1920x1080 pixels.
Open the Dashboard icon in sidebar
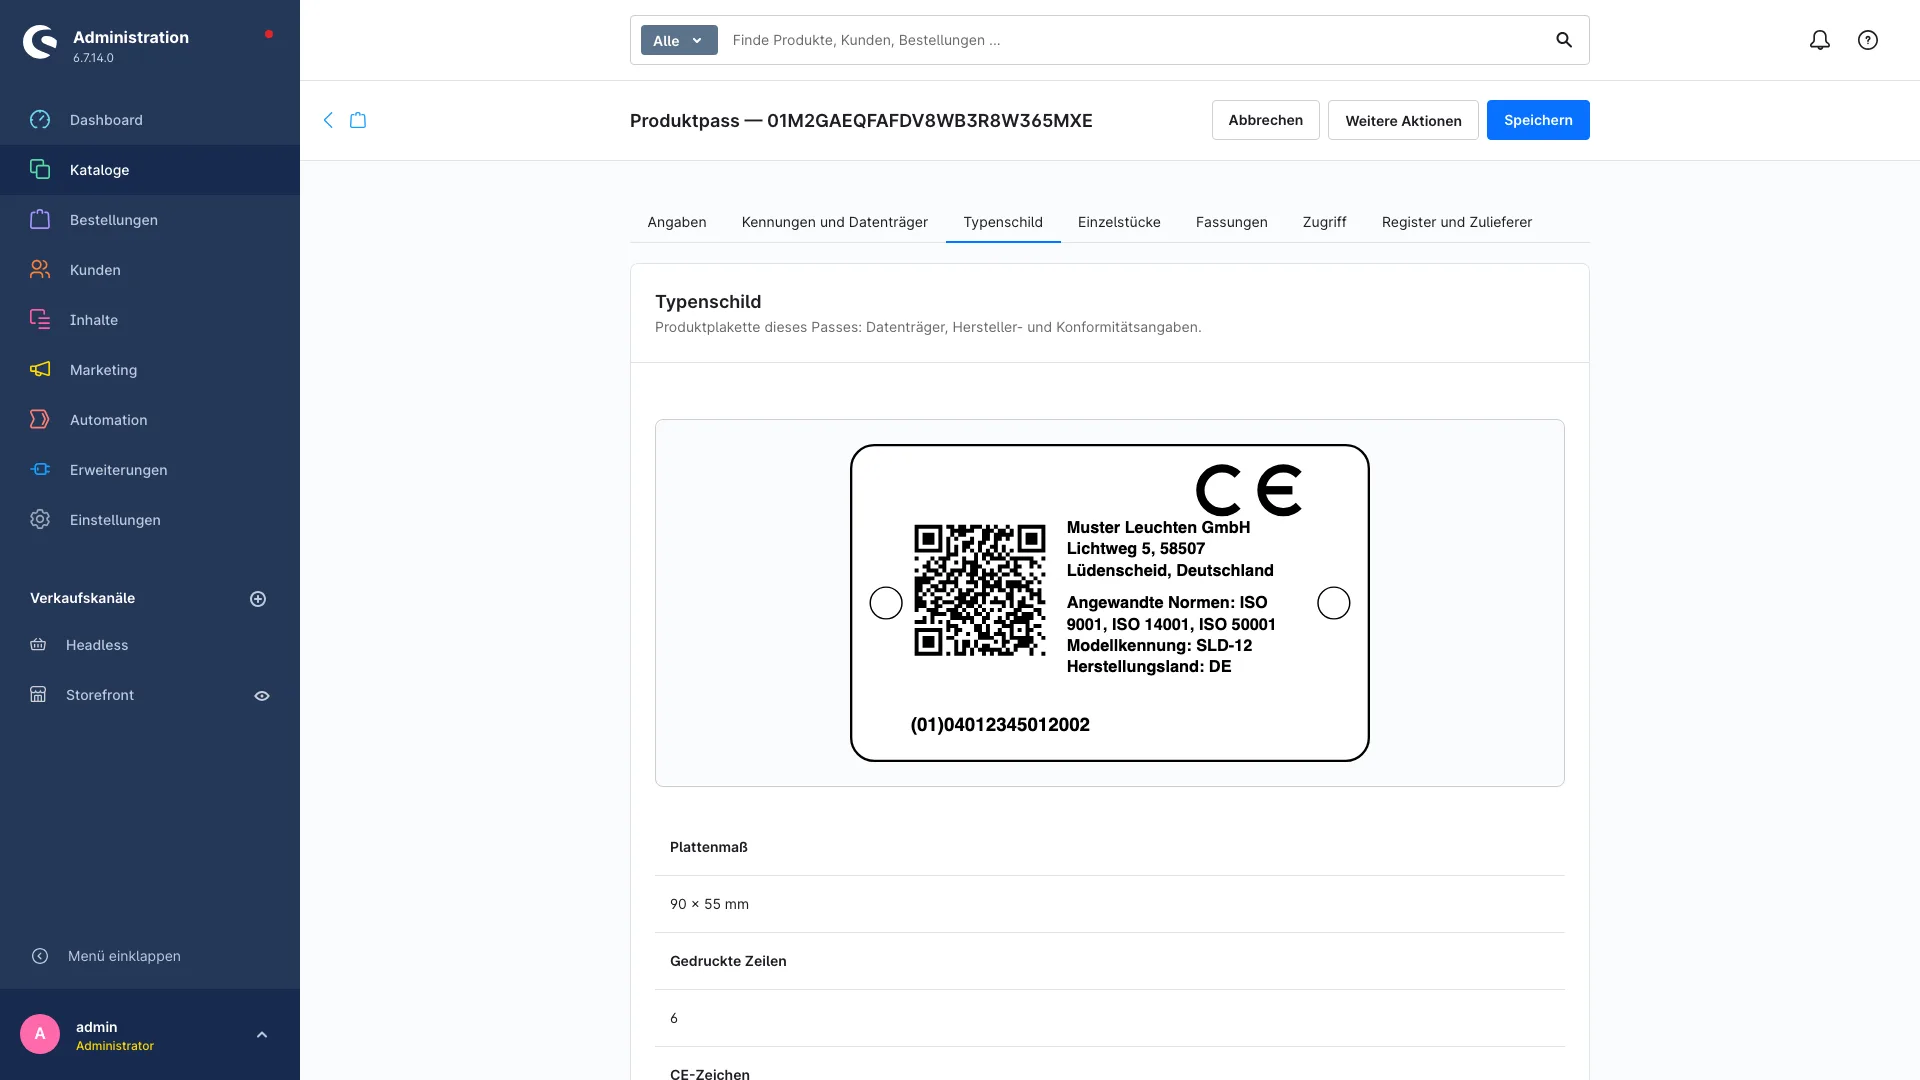point(40,120)
